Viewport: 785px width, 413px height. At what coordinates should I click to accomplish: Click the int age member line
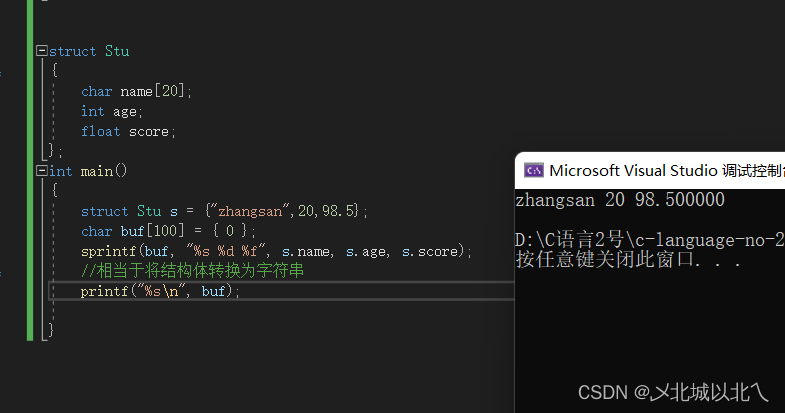tap(112, 111)
